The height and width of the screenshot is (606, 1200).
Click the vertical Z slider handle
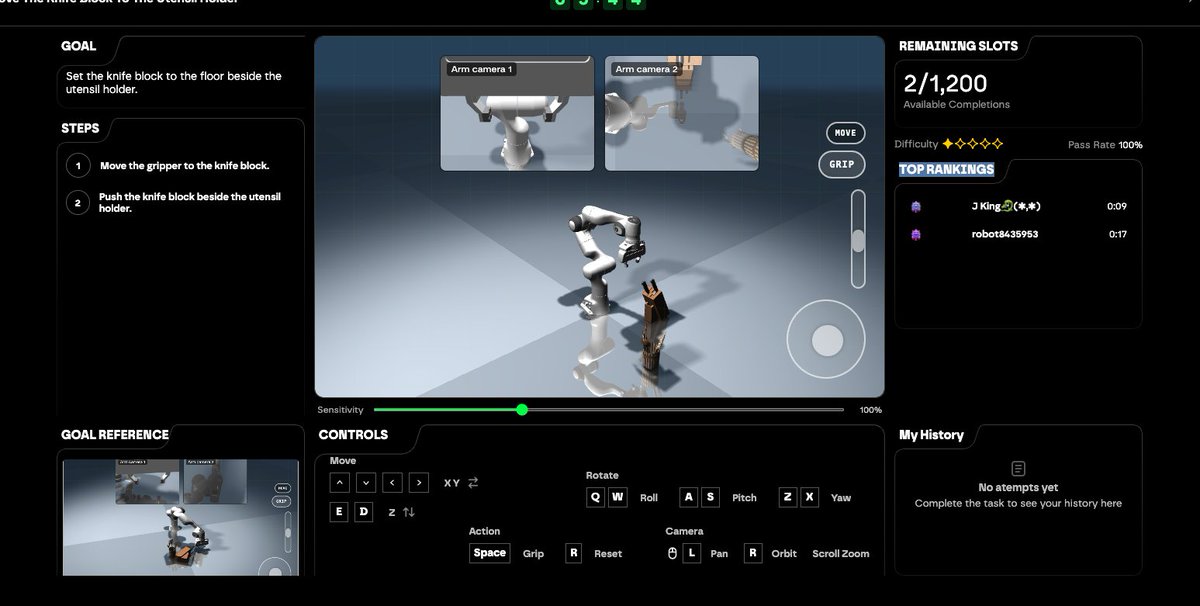[x=858, y=240]
